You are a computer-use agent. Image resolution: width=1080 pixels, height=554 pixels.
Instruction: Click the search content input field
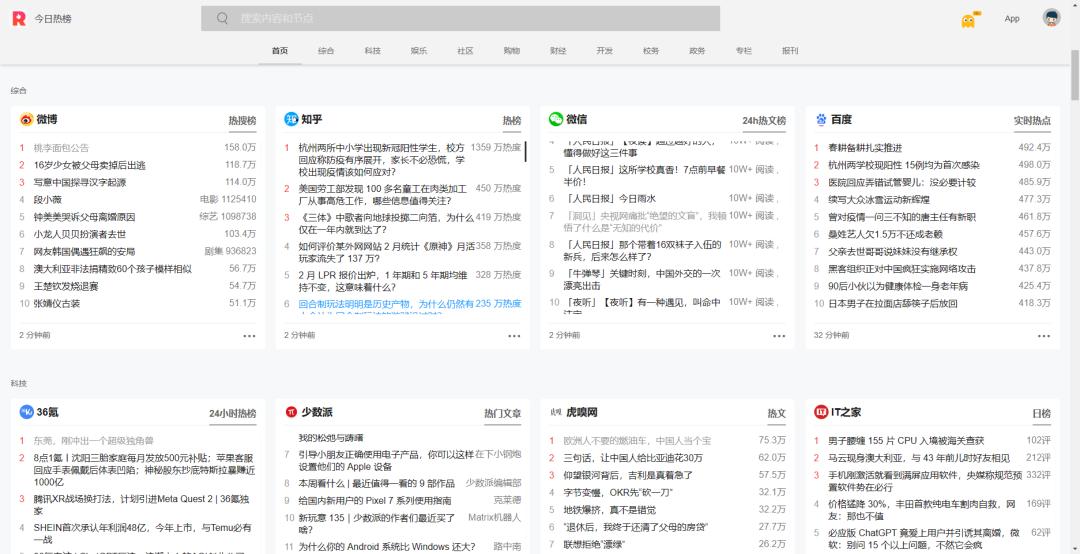click(x=461, y=19)
